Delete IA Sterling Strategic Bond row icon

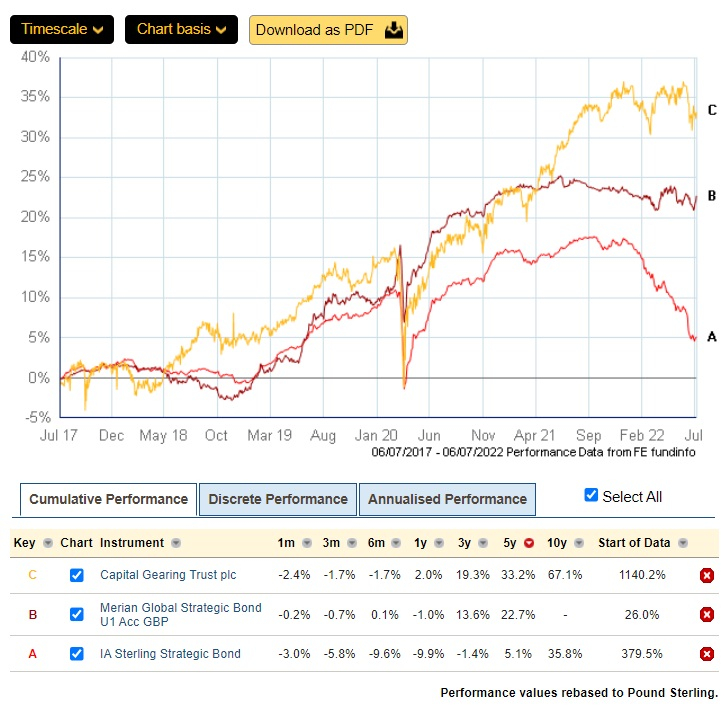click(x=706, y=654)
